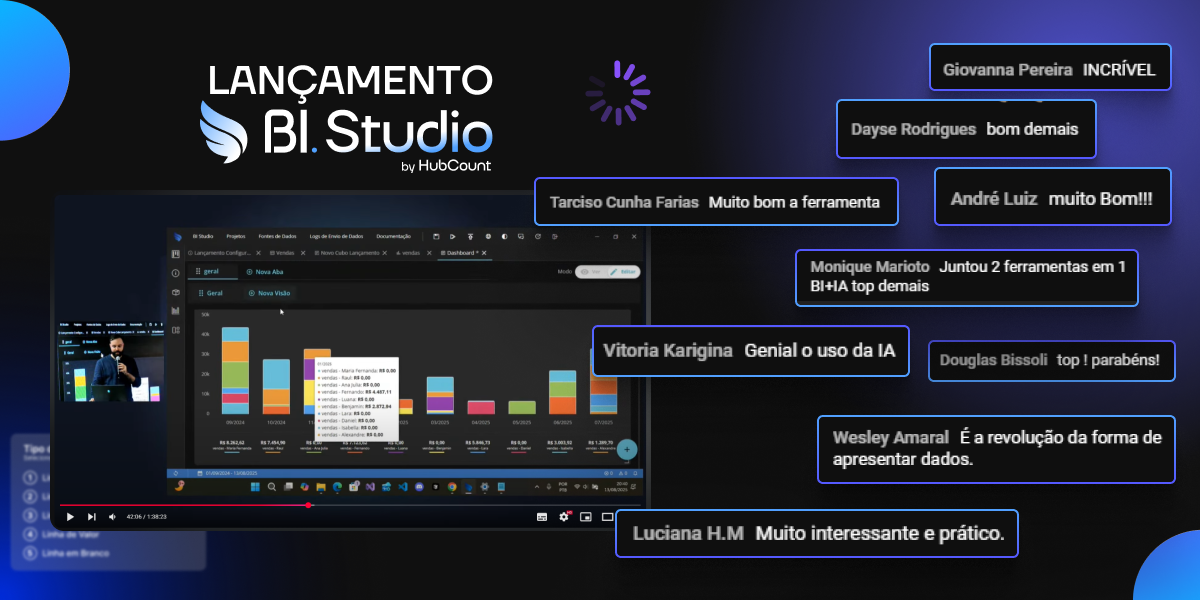Click Tarciso Cunha Farias comment
1200x600 pixels.
[x=716, y=202]
